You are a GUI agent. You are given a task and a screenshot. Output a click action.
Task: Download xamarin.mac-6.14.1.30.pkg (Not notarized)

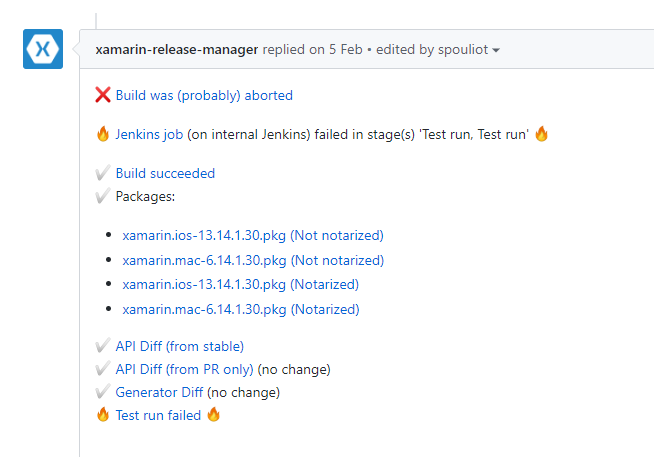253,260
